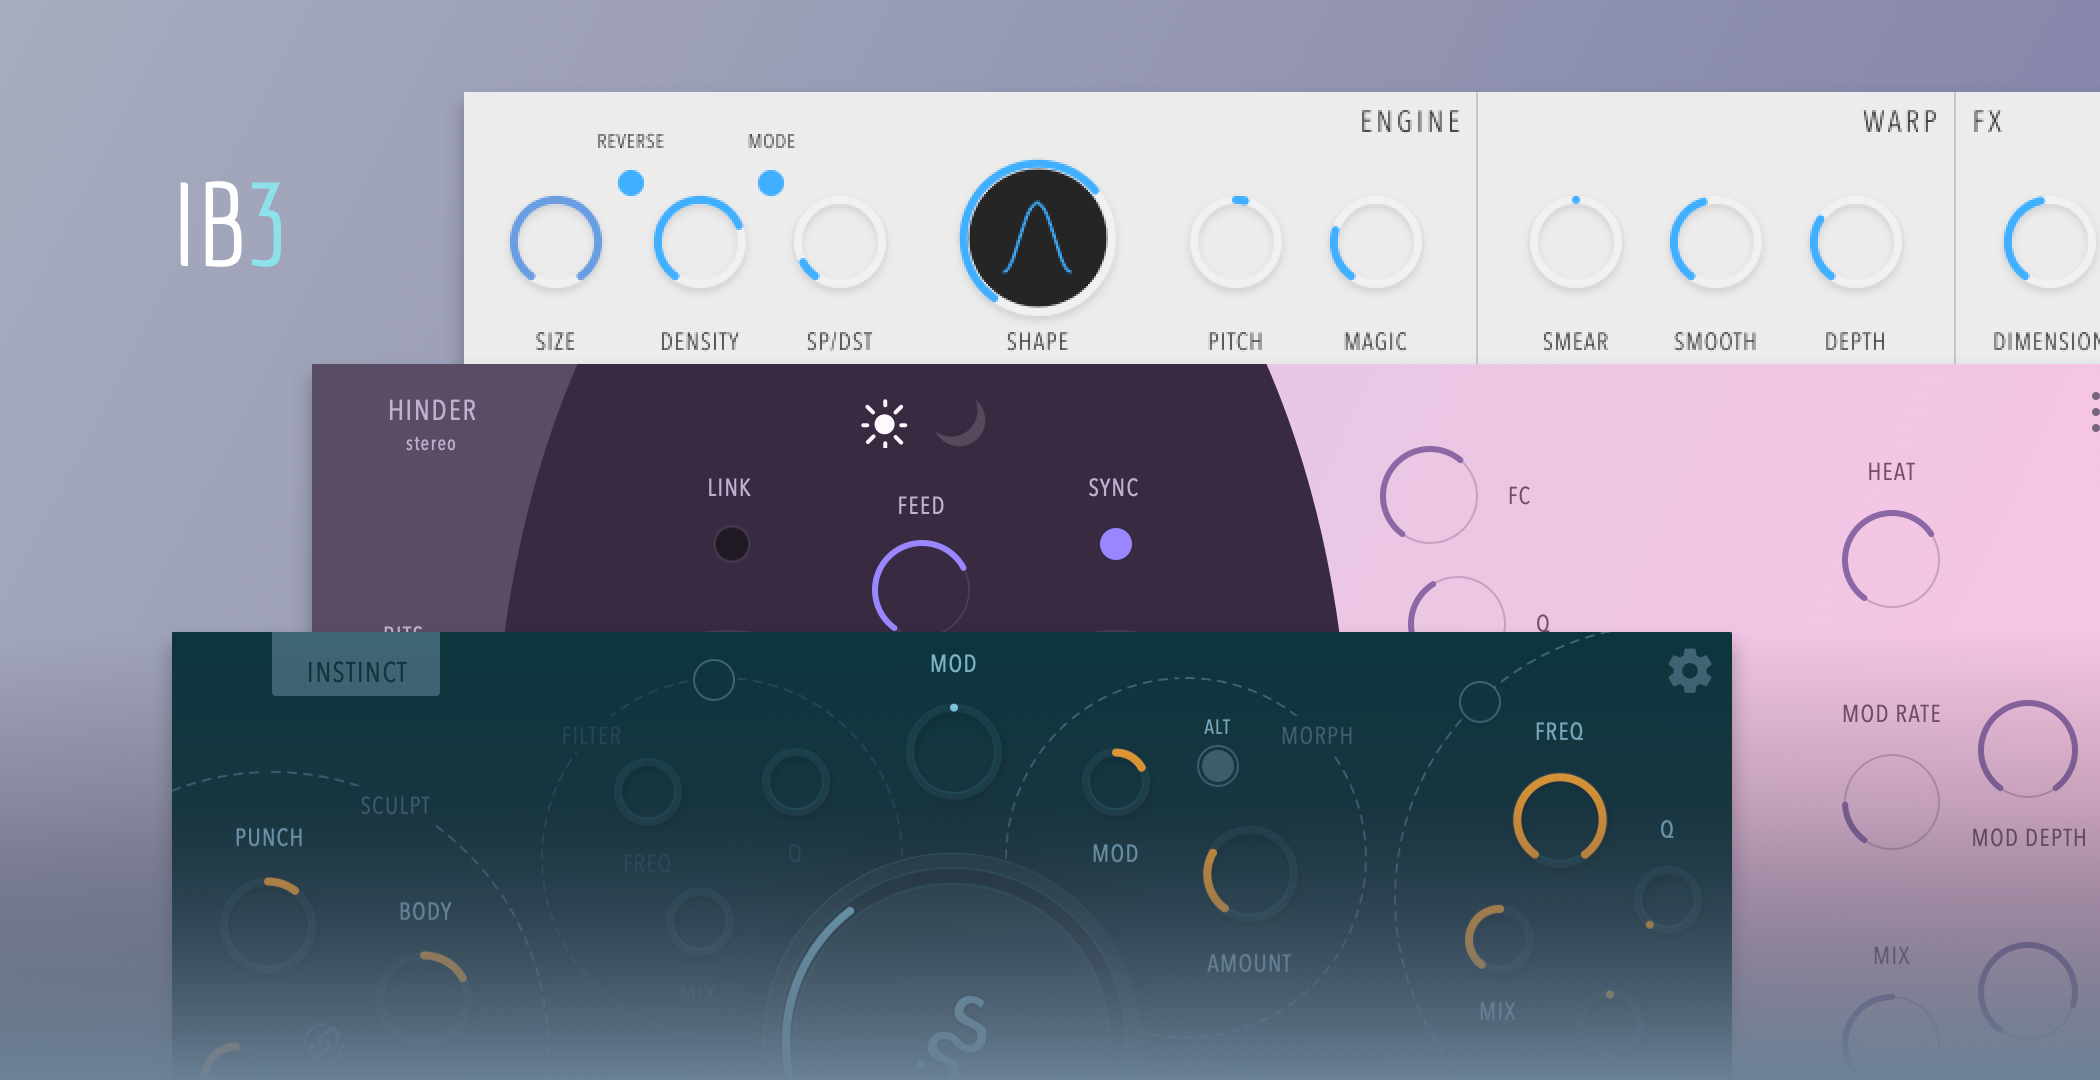Click the IB3 logo
Screen dimensions: 2100x1080
click(x=231, y=224)
